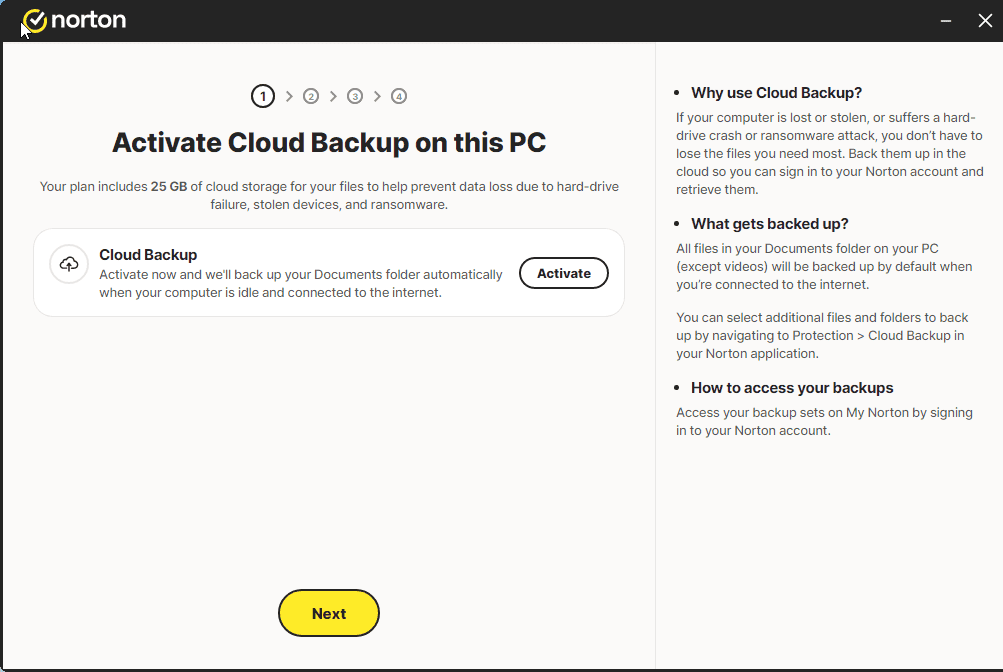Click chevron between steps 3 and 4
The image size is (1003, 672).
[x=377, y=96]
